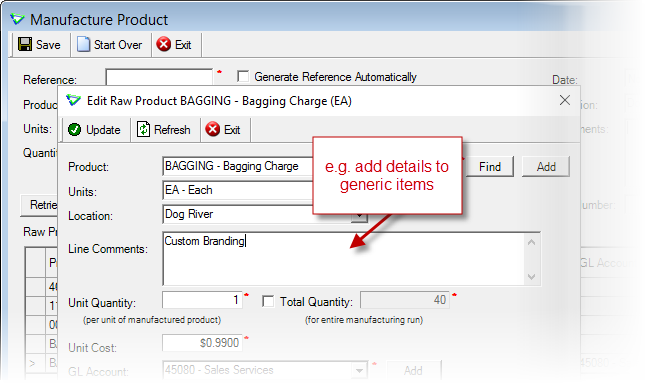This screenshot has width=653, height=387.
Task: Click the Line Comments scrollbar down arrow
Action: [x=531, y=276]
